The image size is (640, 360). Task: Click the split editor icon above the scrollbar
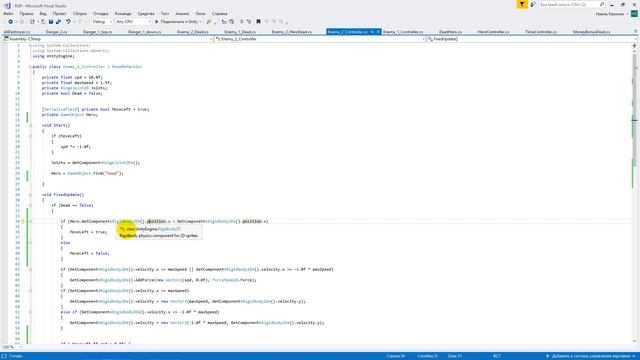[634, 45]
